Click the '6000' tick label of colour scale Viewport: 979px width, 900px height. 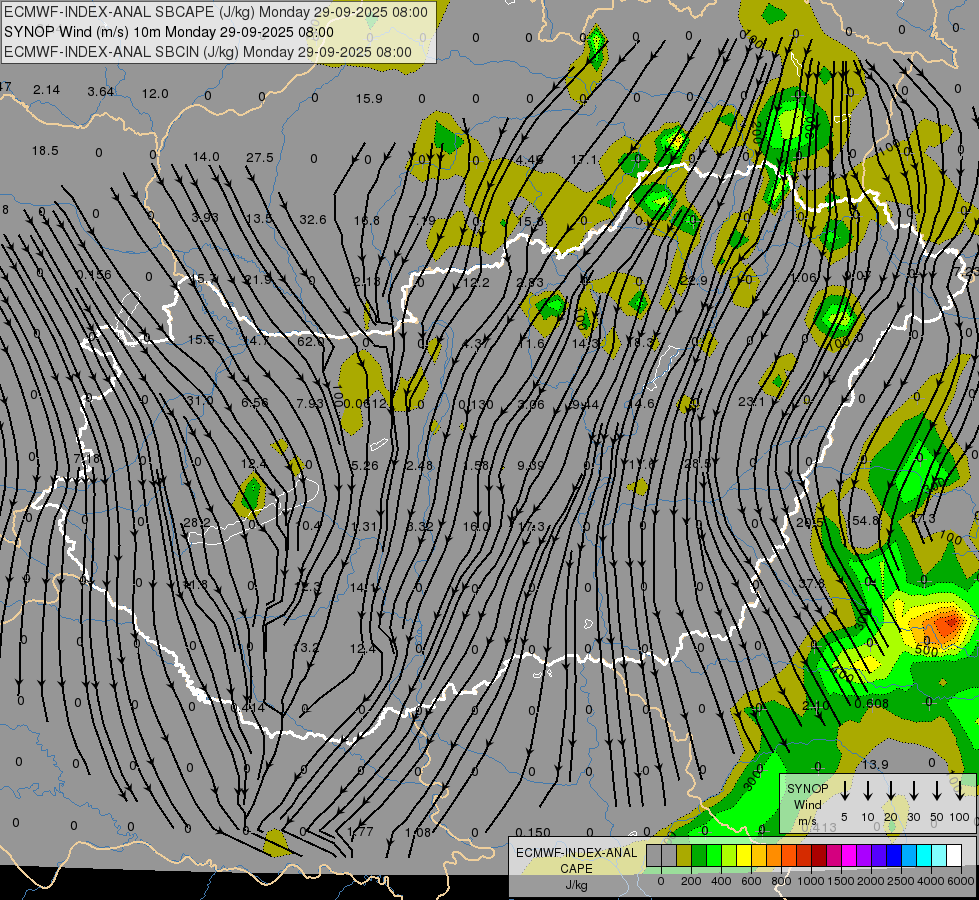(962, 881)
